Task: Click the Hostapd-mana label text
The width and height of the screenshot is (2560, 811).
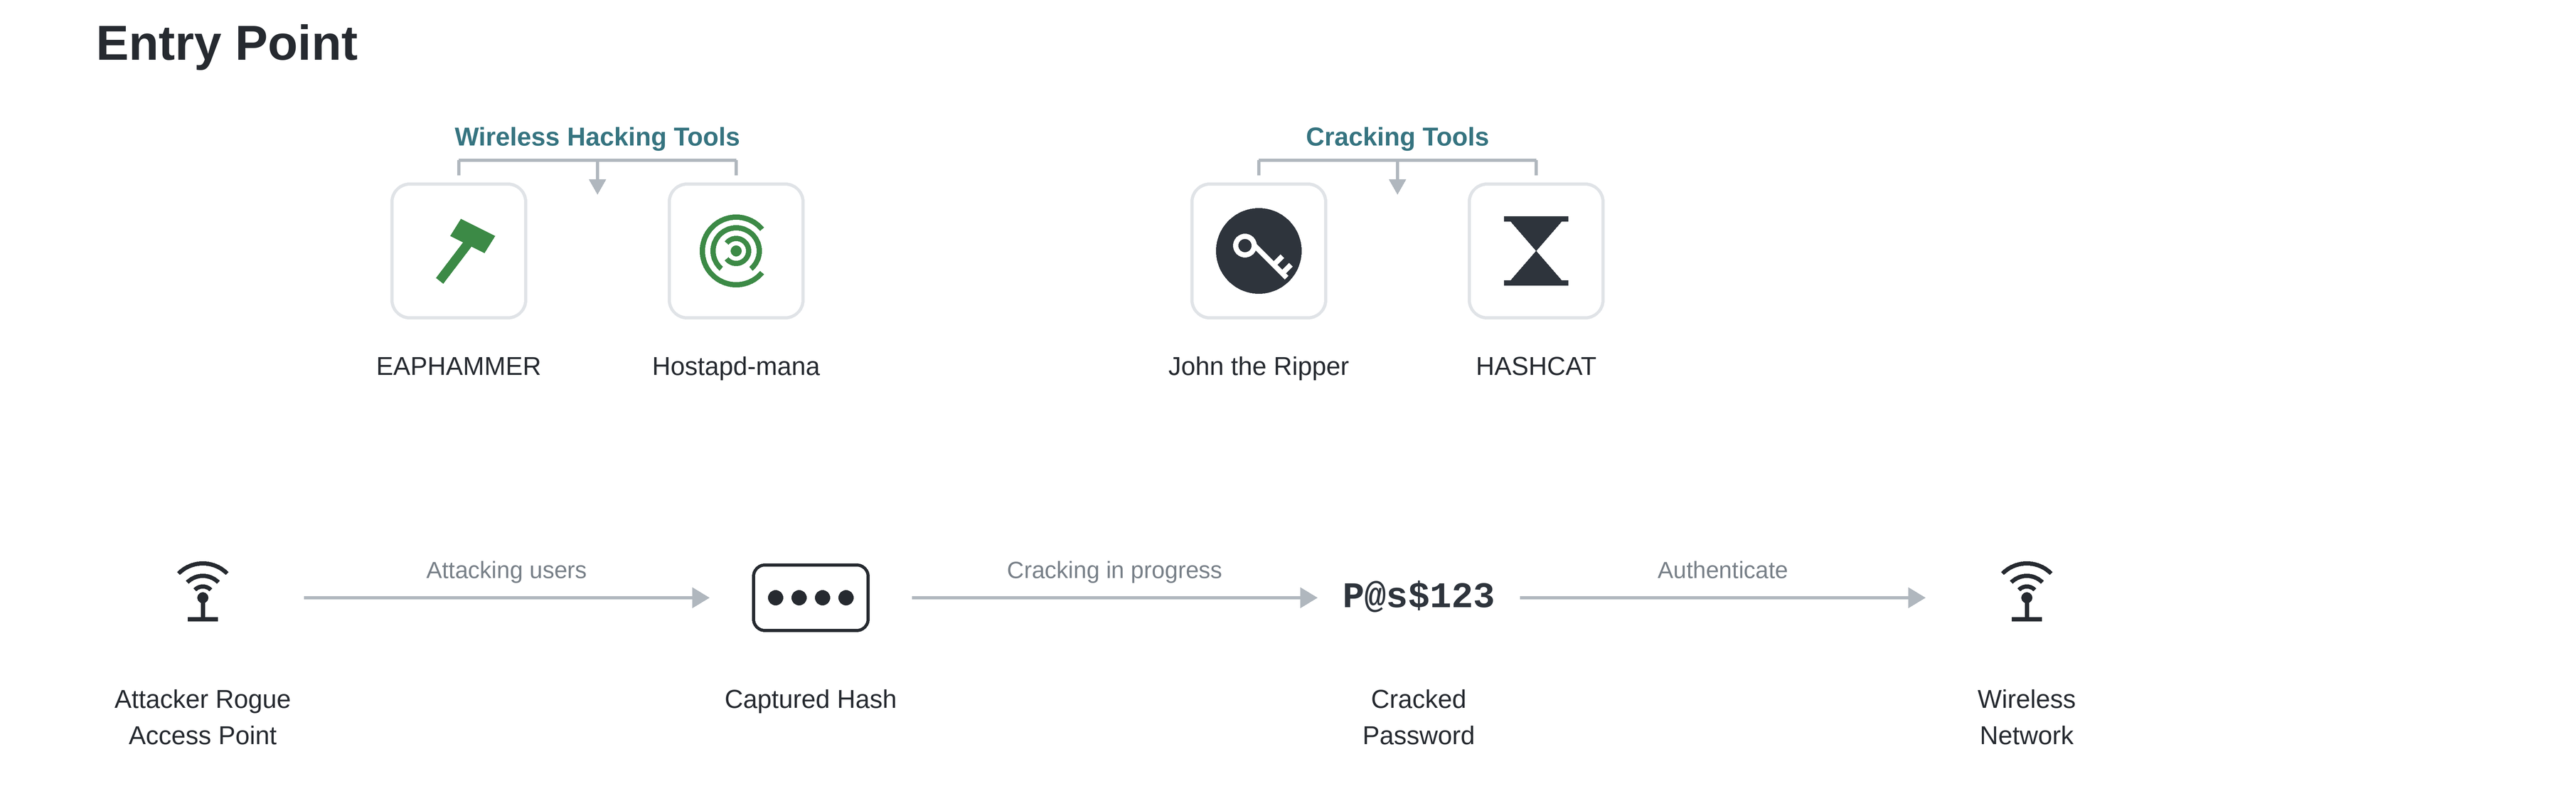Action: (x=735, y=367)
